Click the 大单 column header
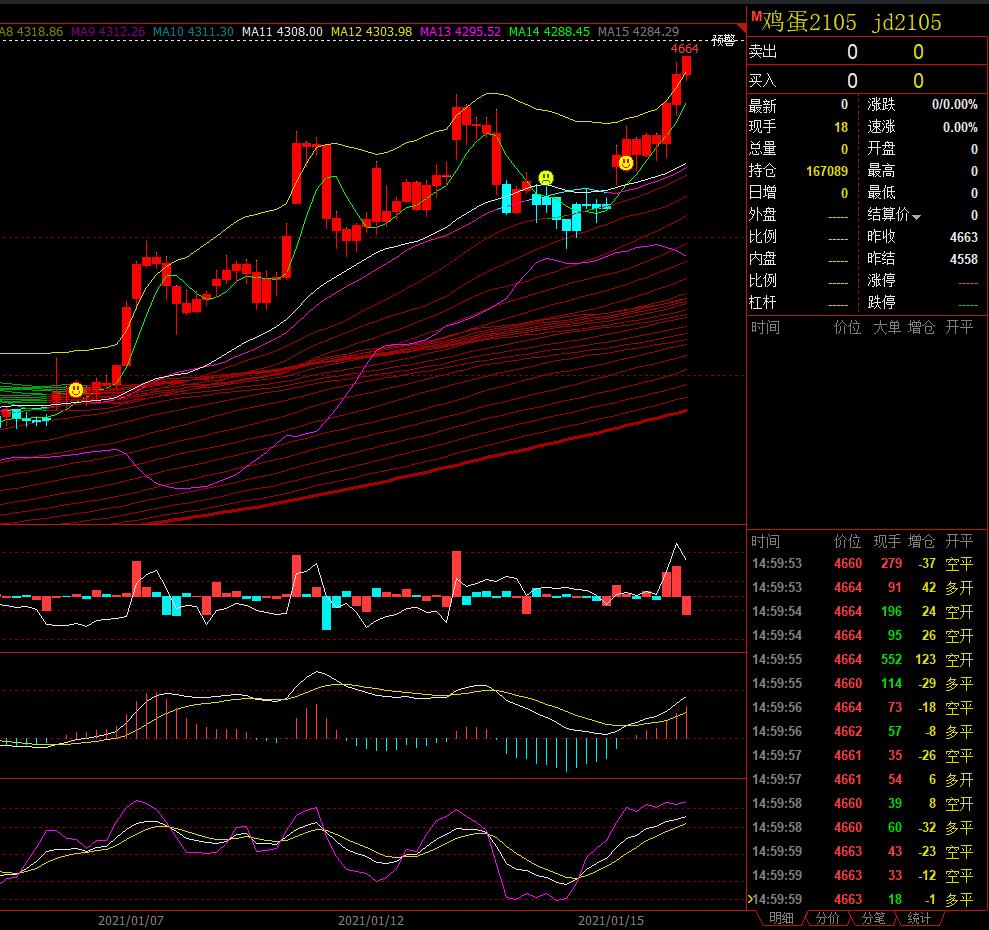989x930 pixels. [x=886, y=327]
